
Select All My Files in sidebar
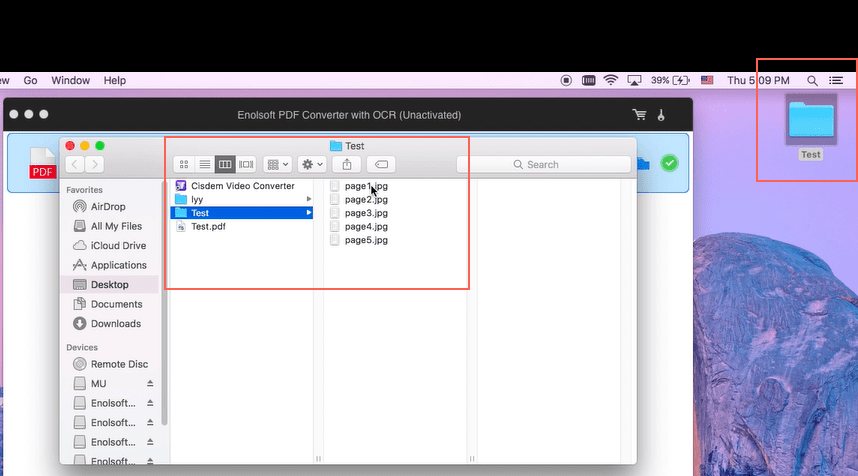tap(116, 226)
